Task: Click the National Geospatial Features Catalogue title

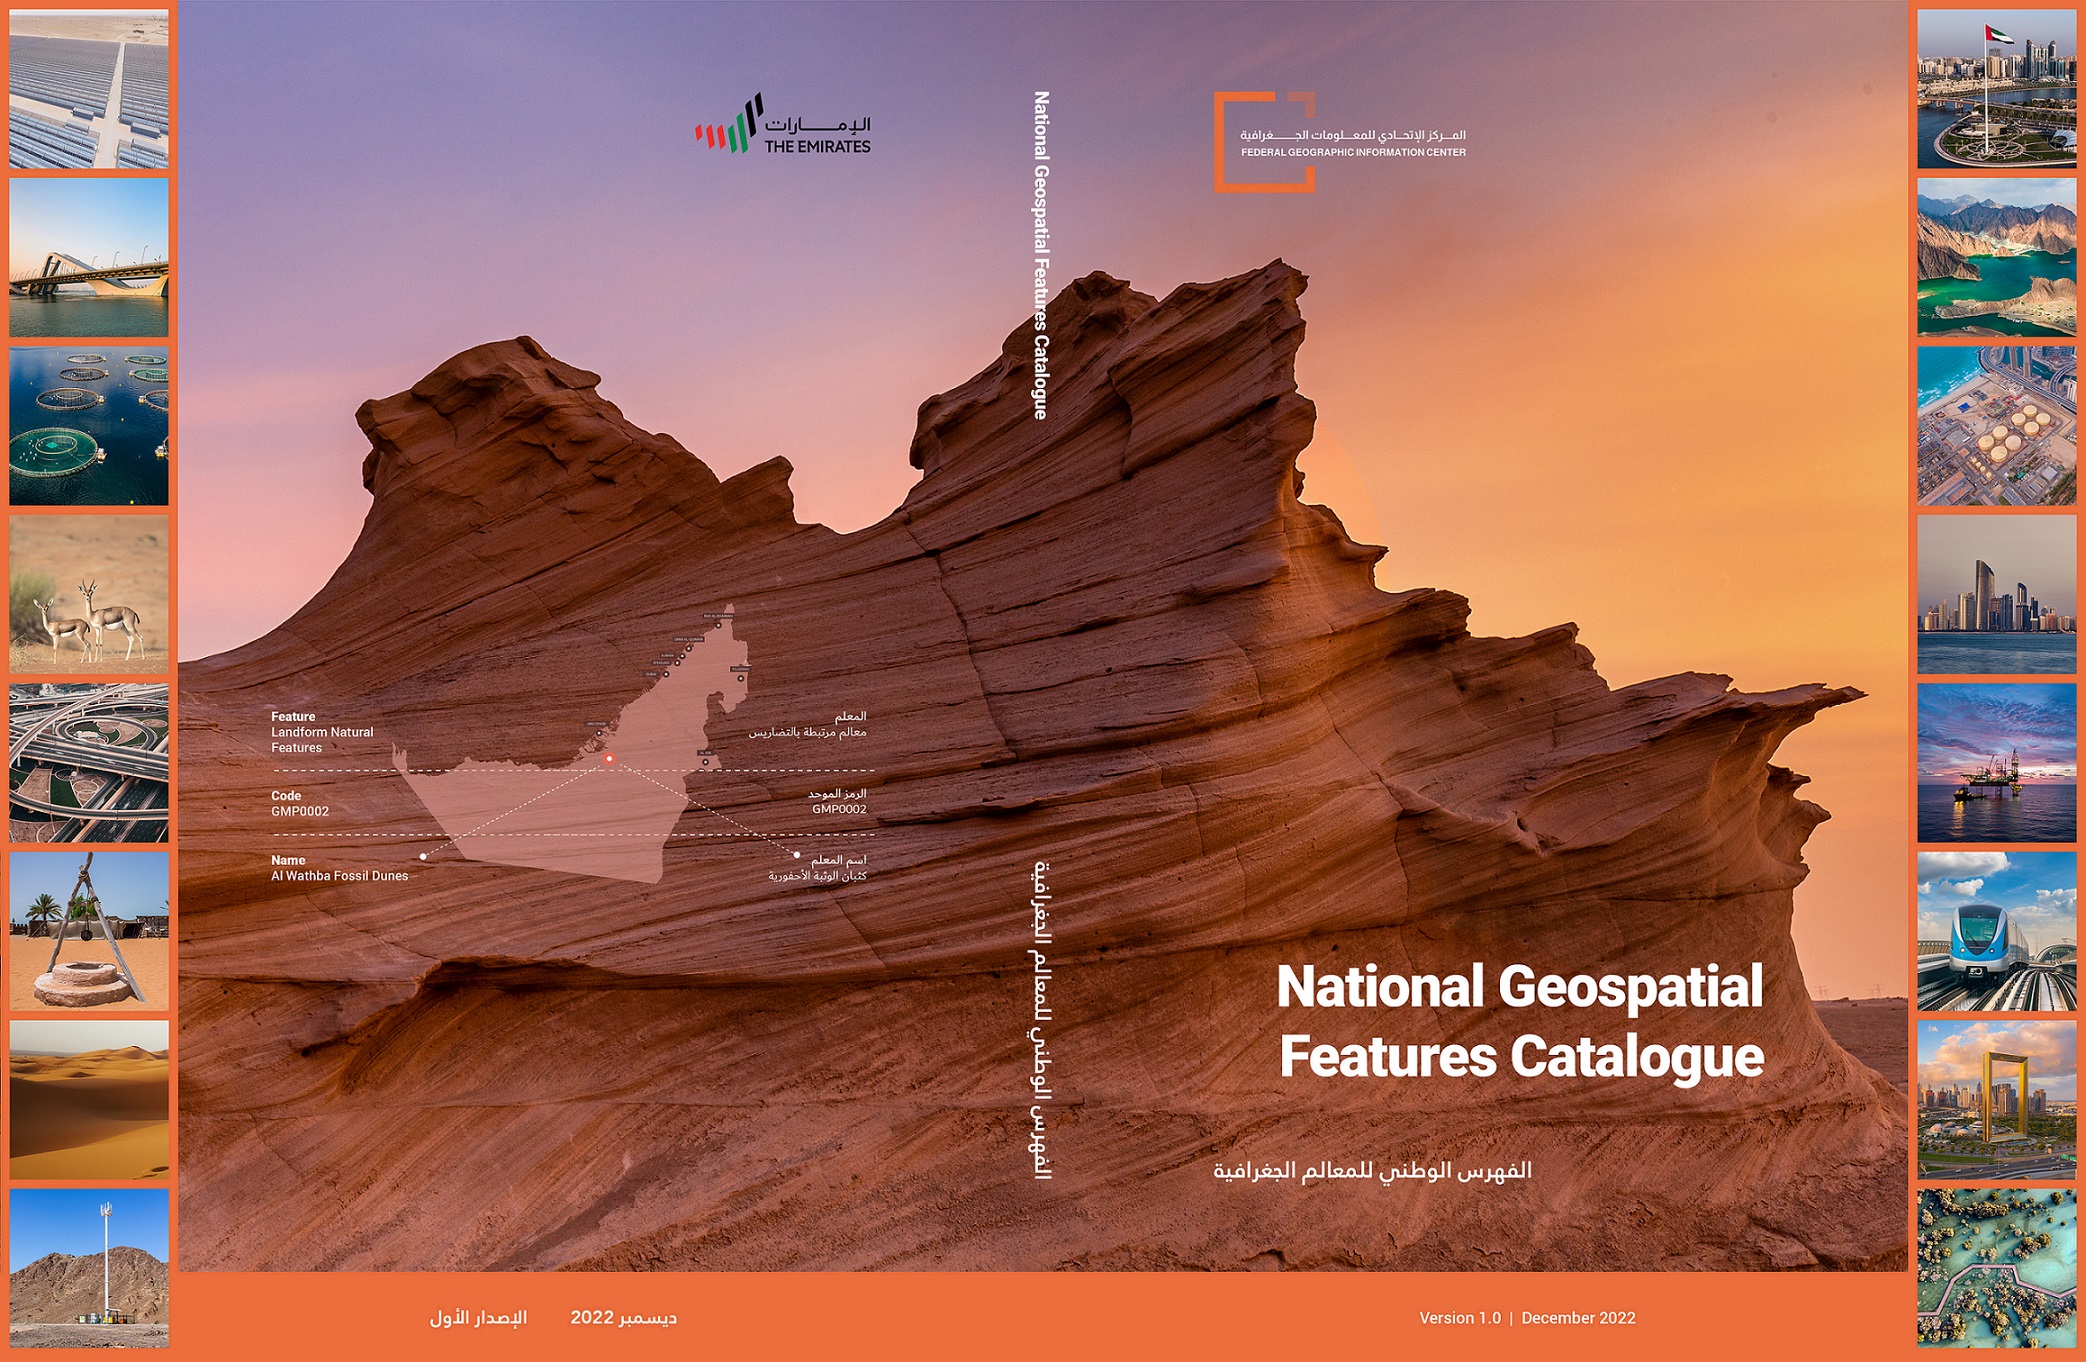Action: pos(1520,1021)
